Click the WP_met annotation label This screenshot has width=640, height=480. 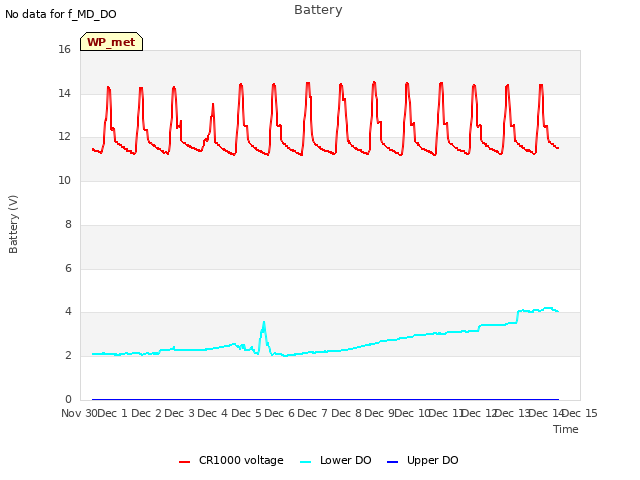pyautogui.click(x=111, y=42)
